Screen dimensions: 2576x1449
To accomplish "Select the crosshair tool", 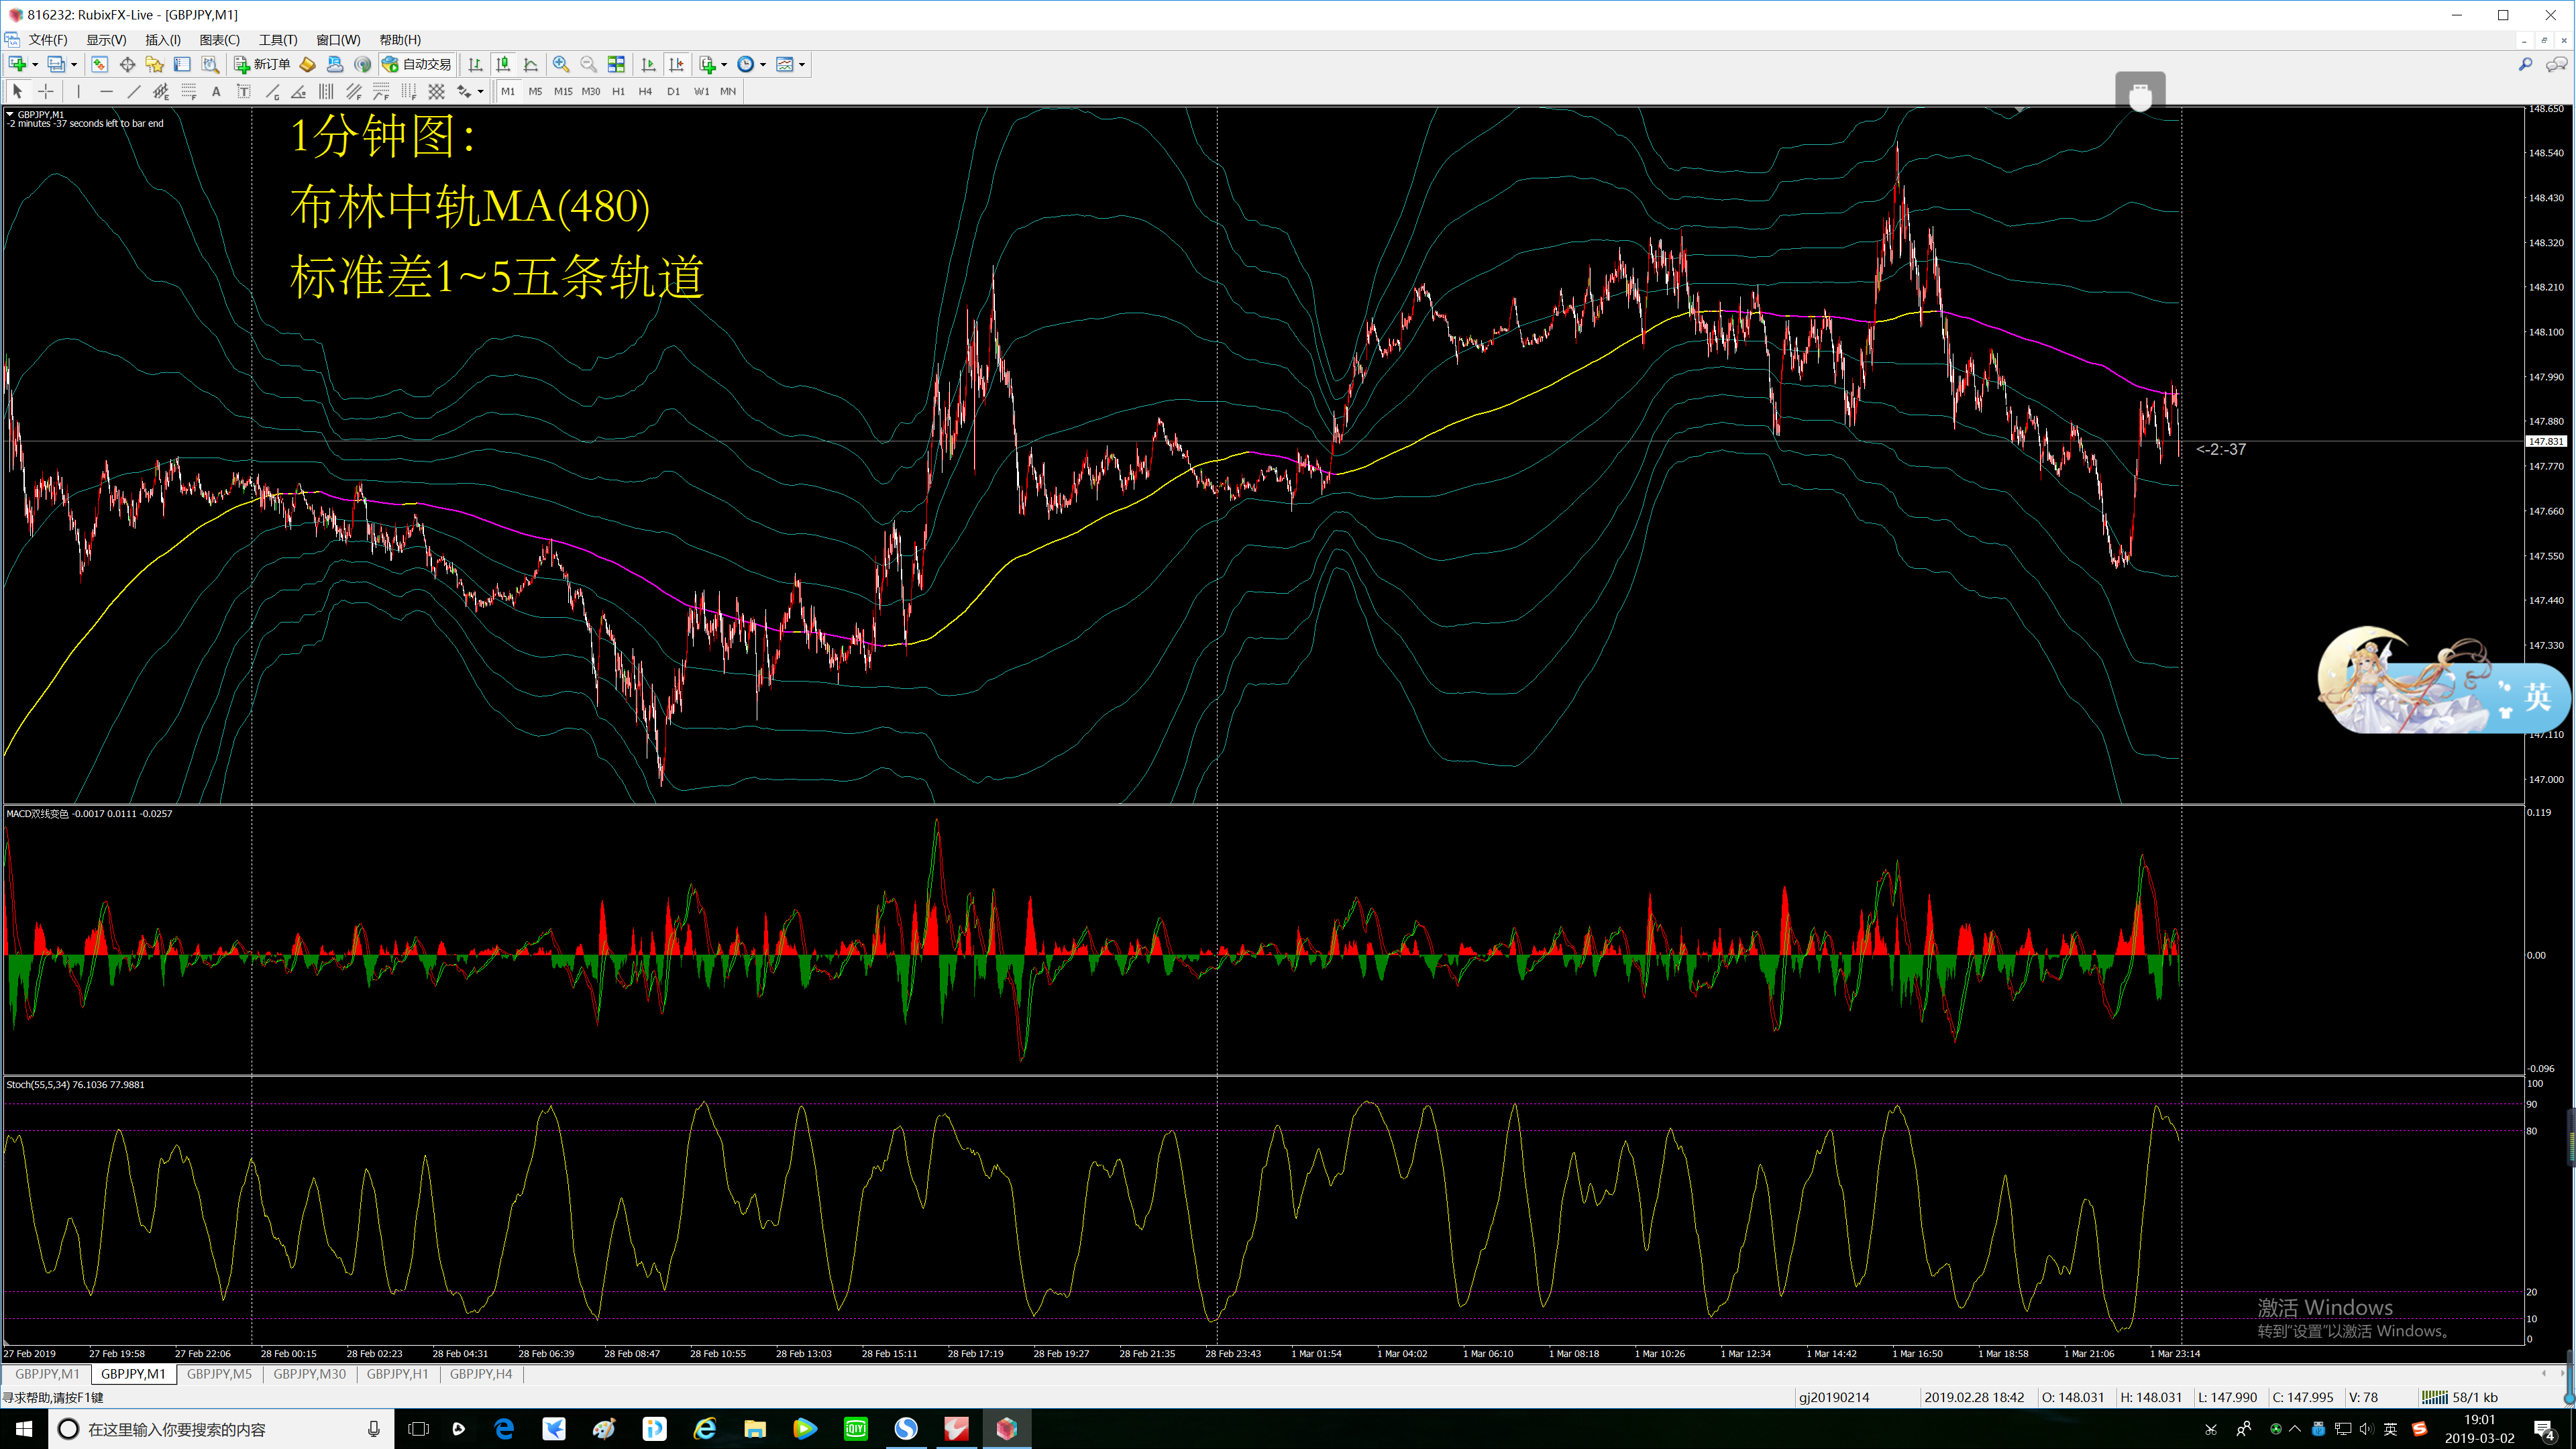I will coord(45,91).
